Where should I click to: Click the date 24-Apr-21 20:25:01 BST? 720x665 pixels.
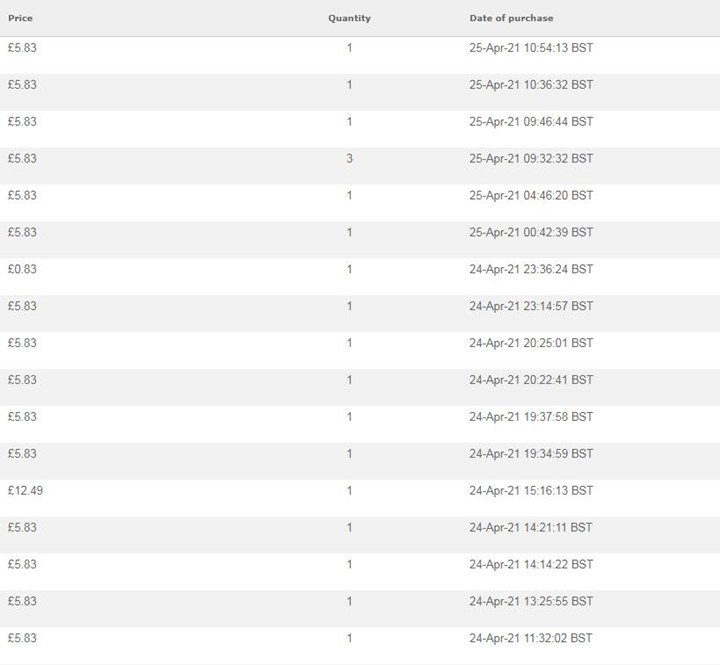tap(531, 343)
